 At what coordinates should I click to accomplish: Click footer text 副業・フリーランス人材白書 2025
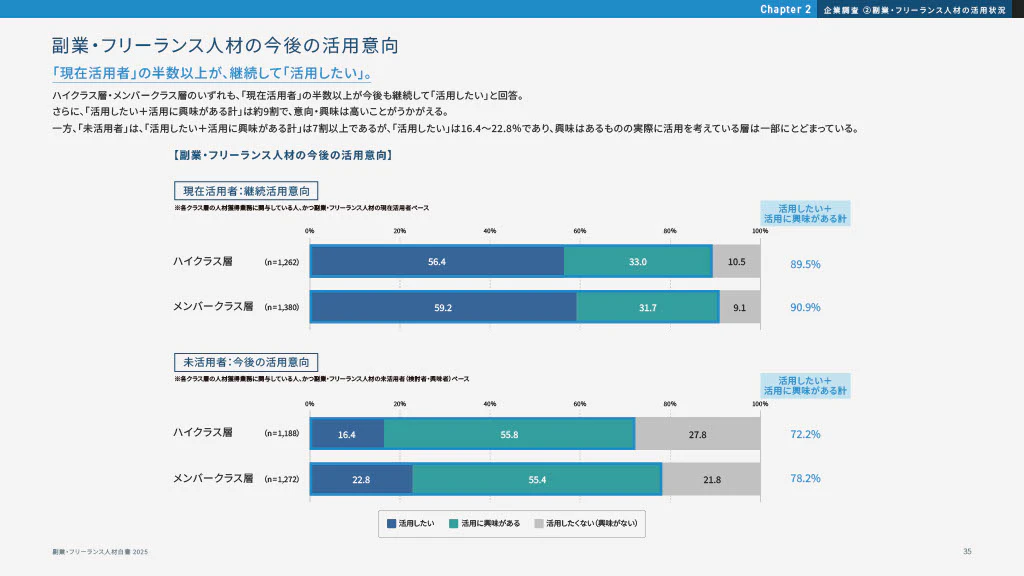(100, 552)
